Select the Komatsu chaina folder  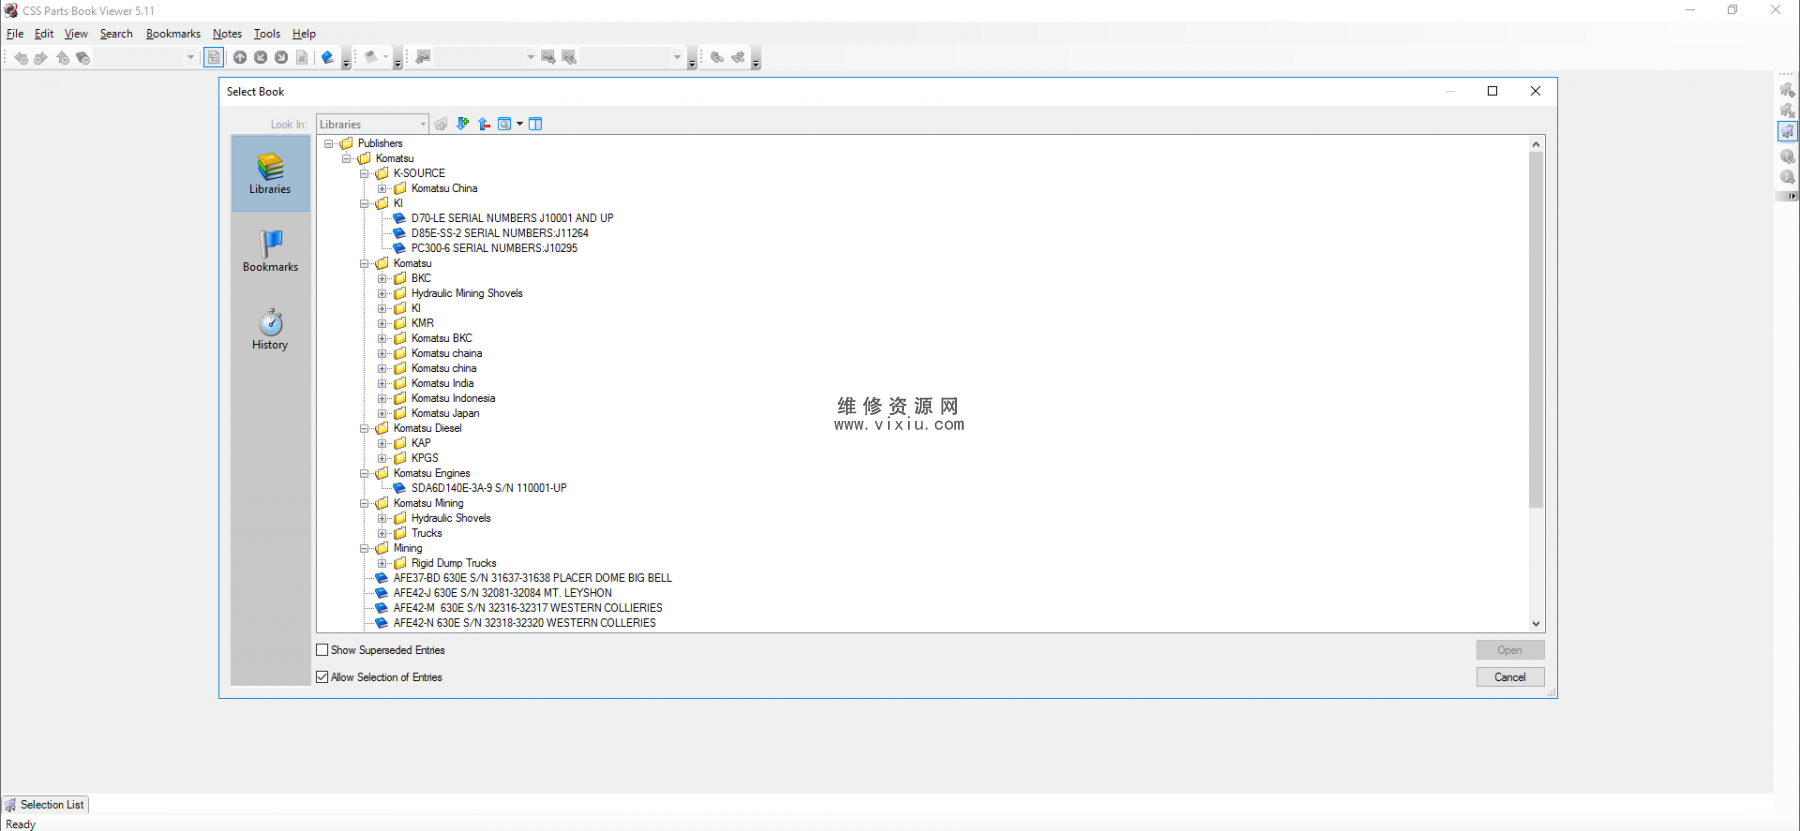[447, 353]
